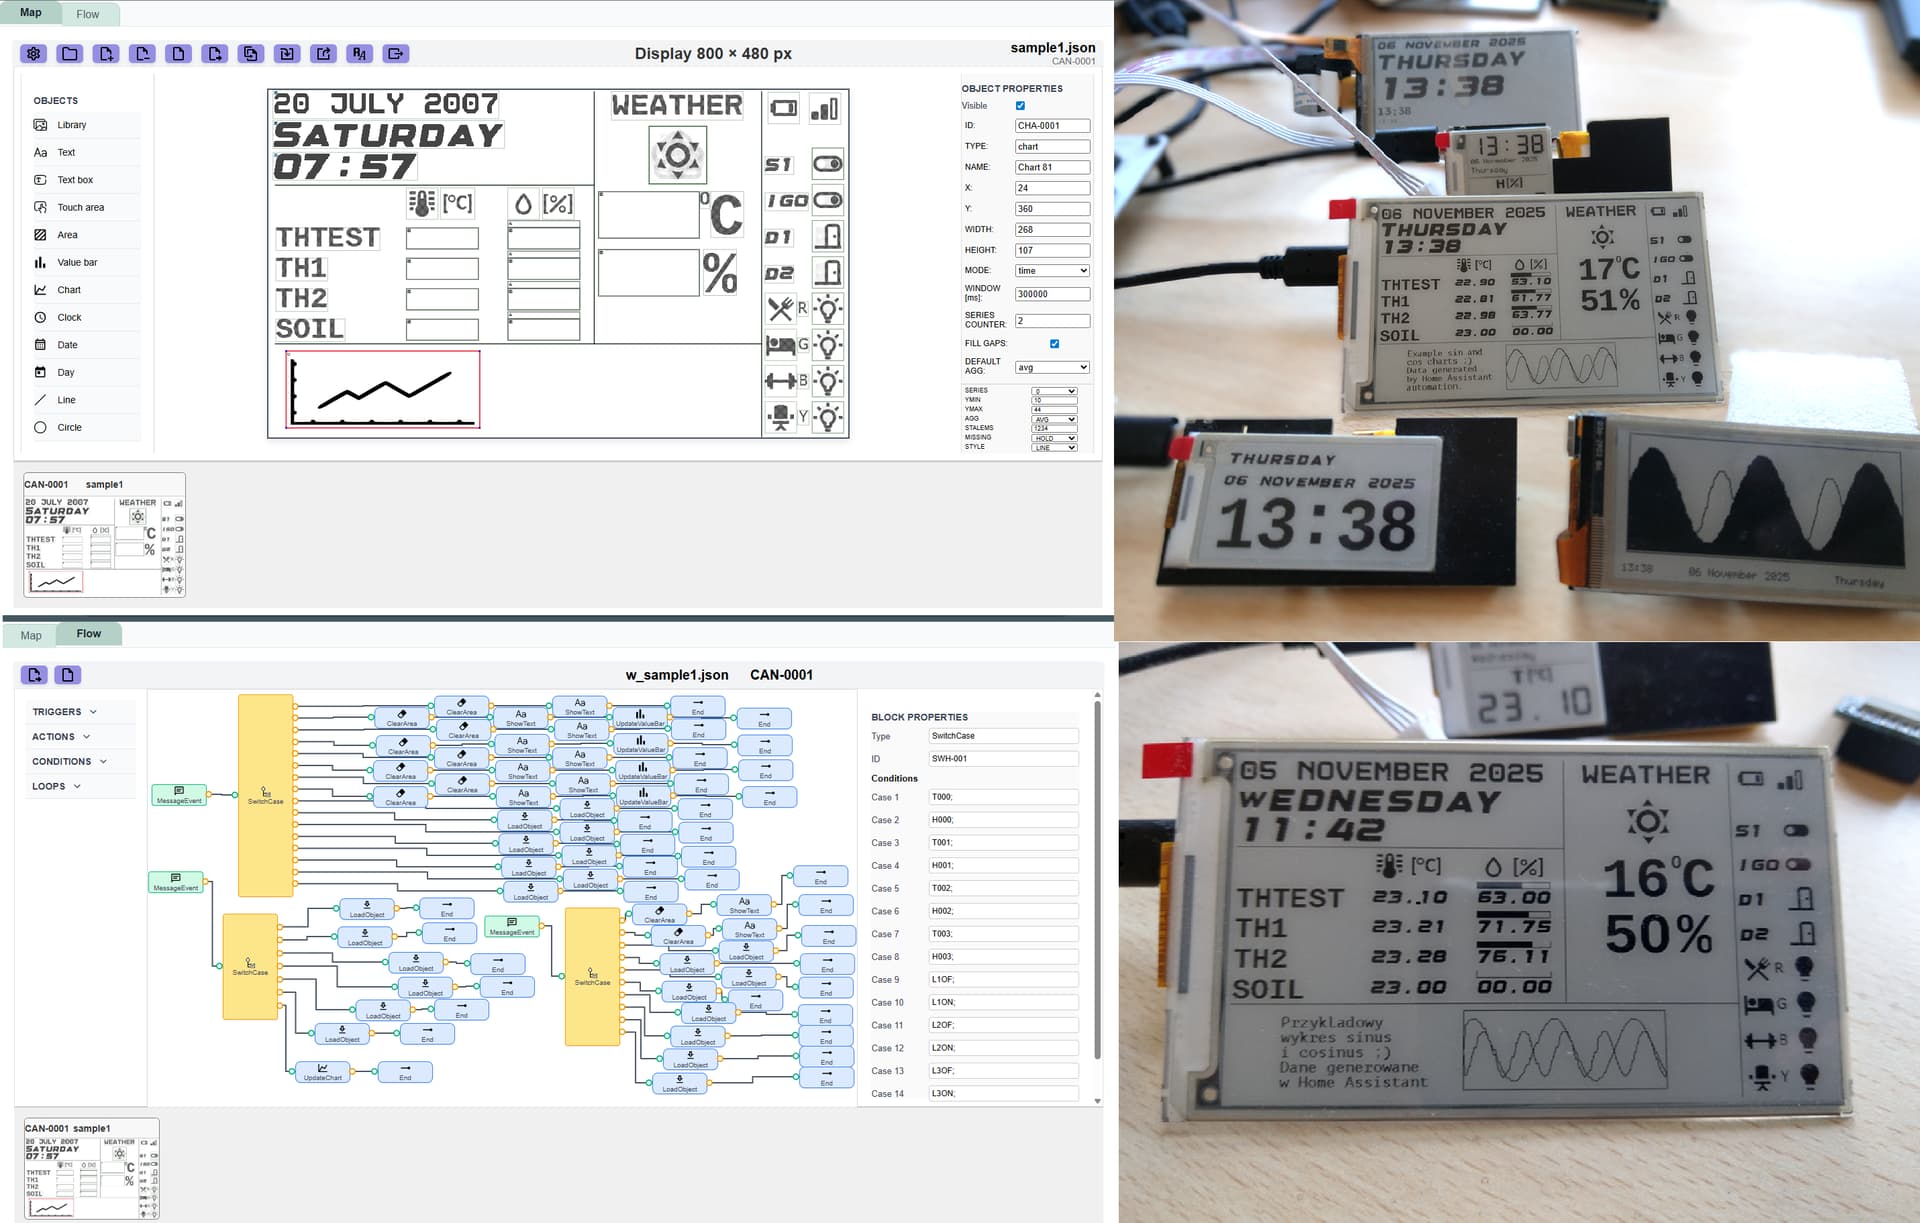Image resolution: width=1920 pixels, height=1223 pixels.
Task: Switch to the Map tab in the lower panel
Action: [x=31, y=636]
